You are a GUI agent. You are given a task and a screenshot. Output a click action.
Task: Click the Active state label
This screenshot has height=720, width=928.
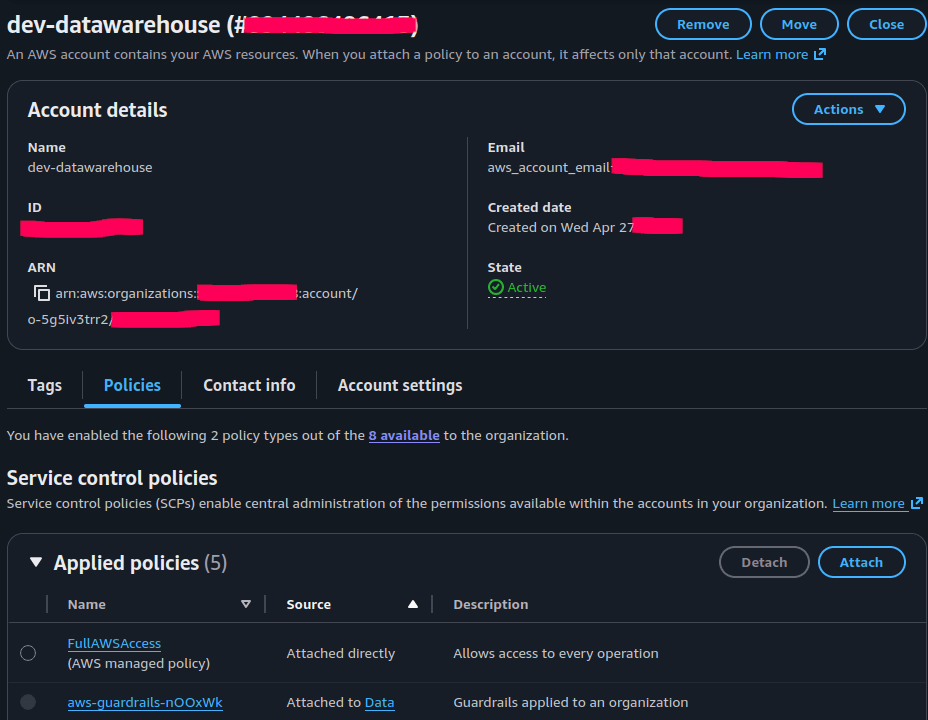pyautogui.click(x=527, y=288)
